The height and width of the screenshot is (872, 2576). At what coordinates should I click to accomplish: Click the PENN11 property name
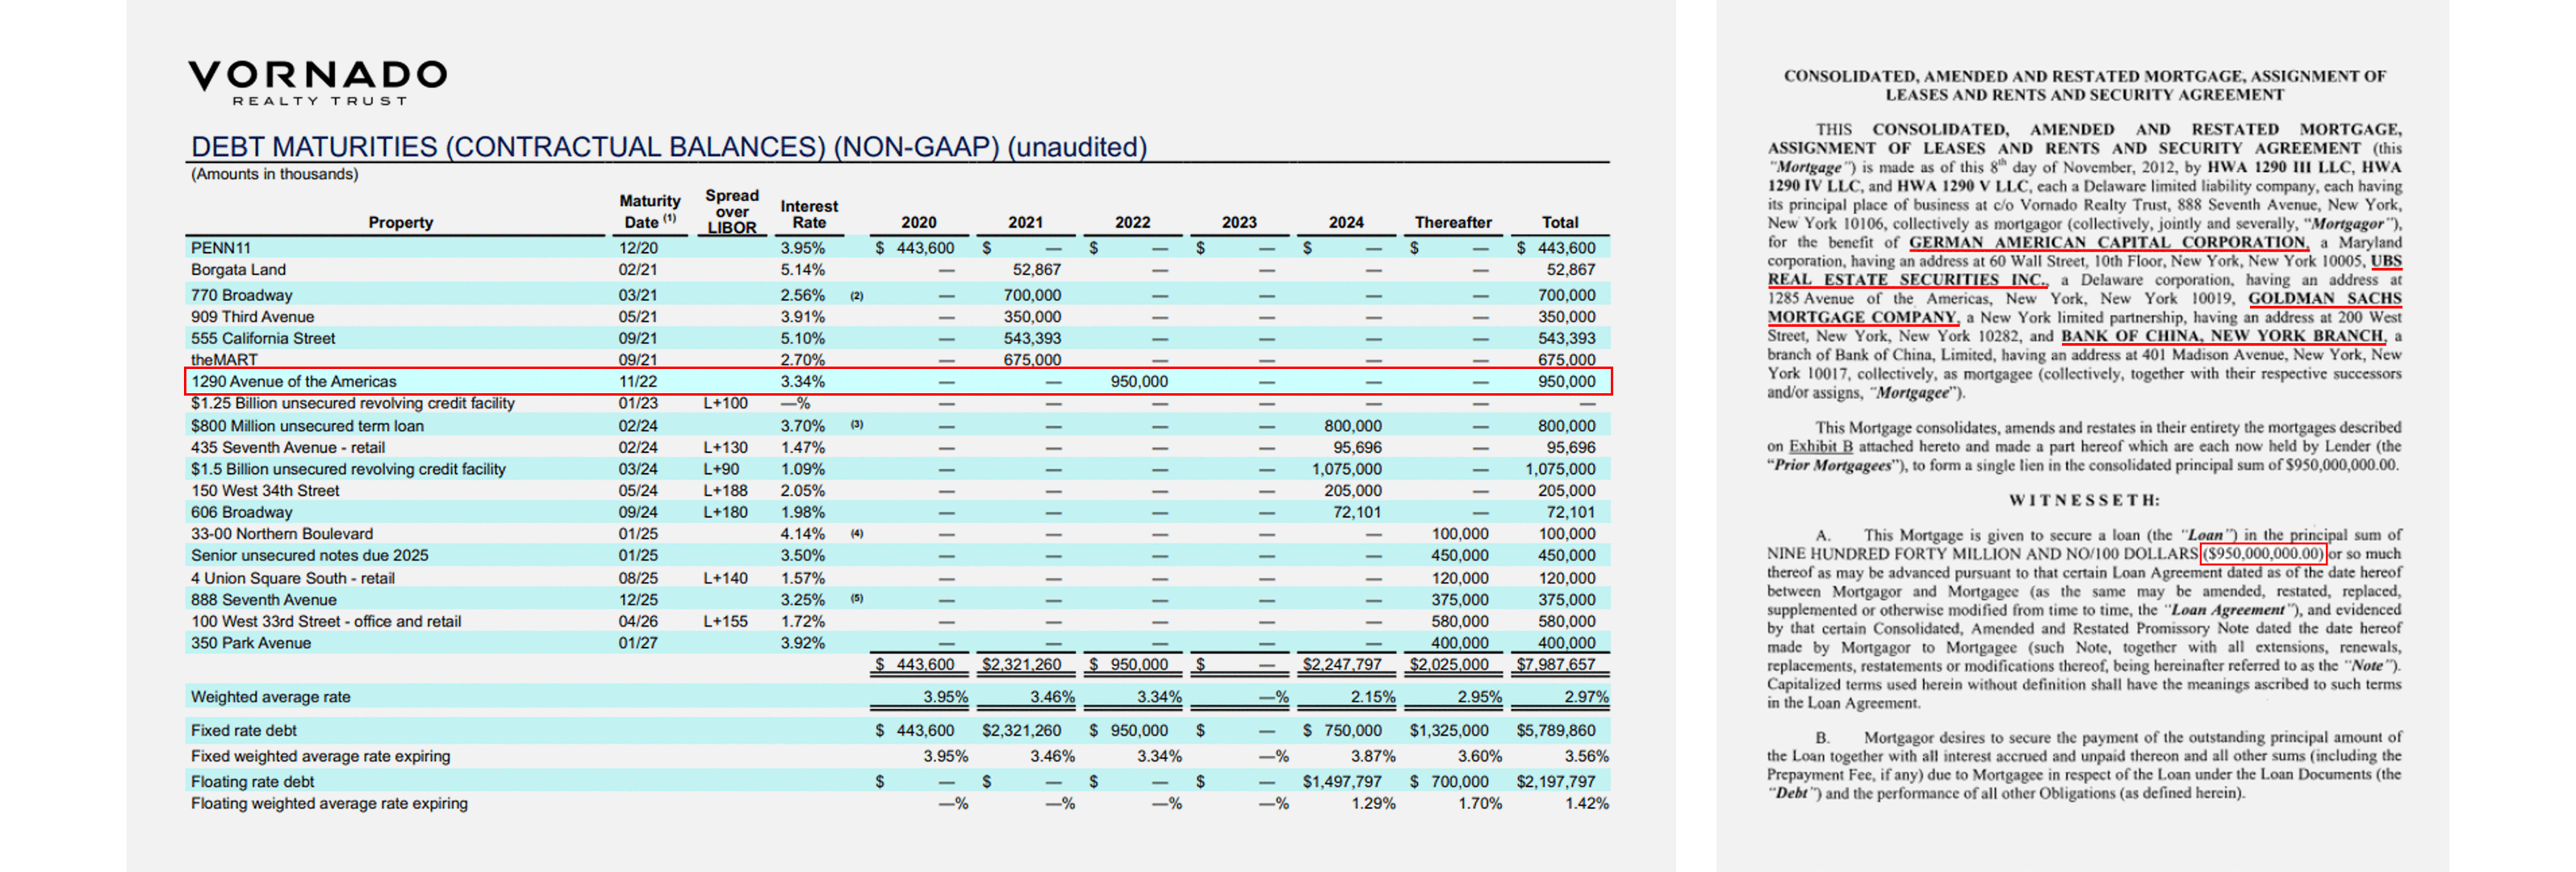221,248
